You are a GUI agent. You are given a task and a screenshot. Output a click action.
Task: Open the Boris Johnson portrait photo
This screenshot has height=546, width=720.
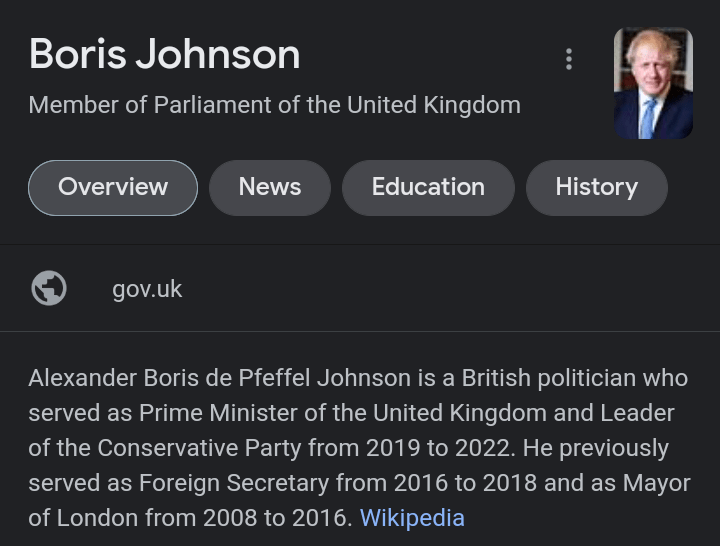653,83
